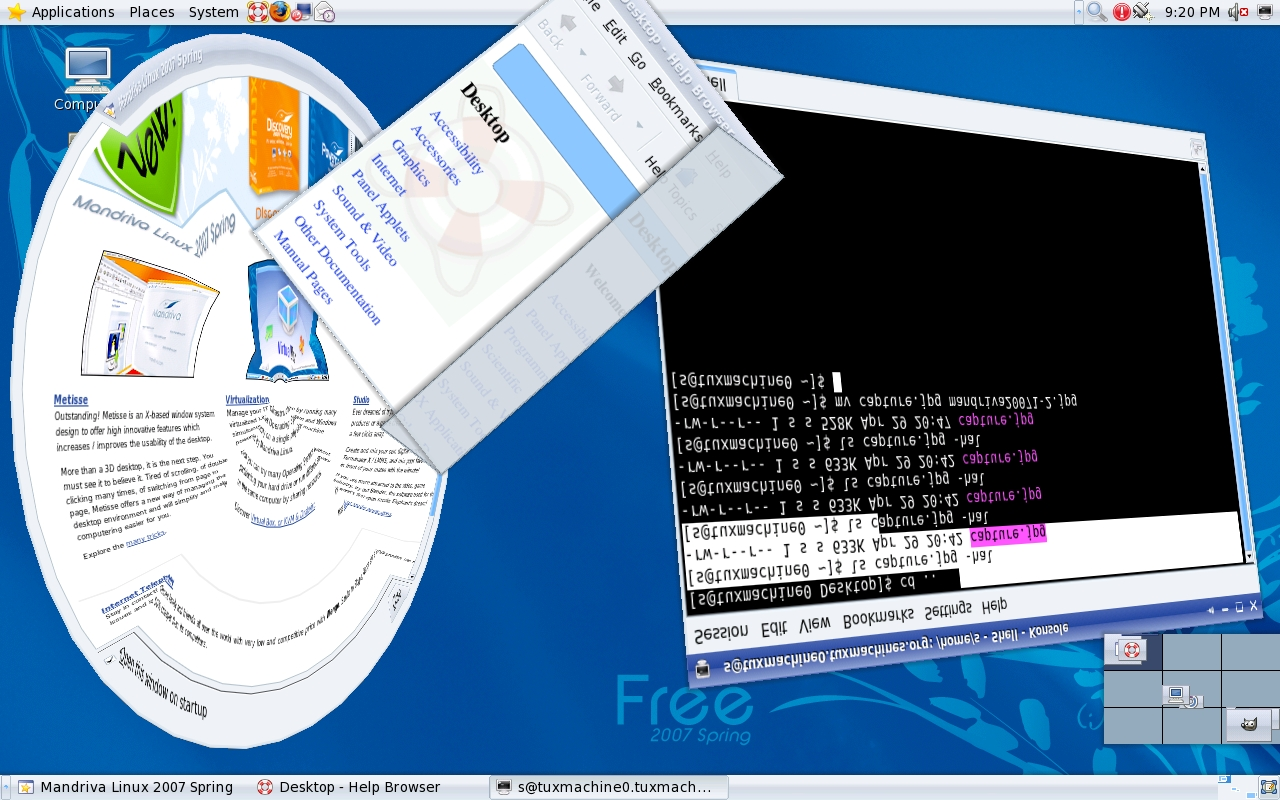Viewport: 1280px width, 800px height.
Task: Select the GIMP window in the pager
Action: click(x=1248, y=723)
